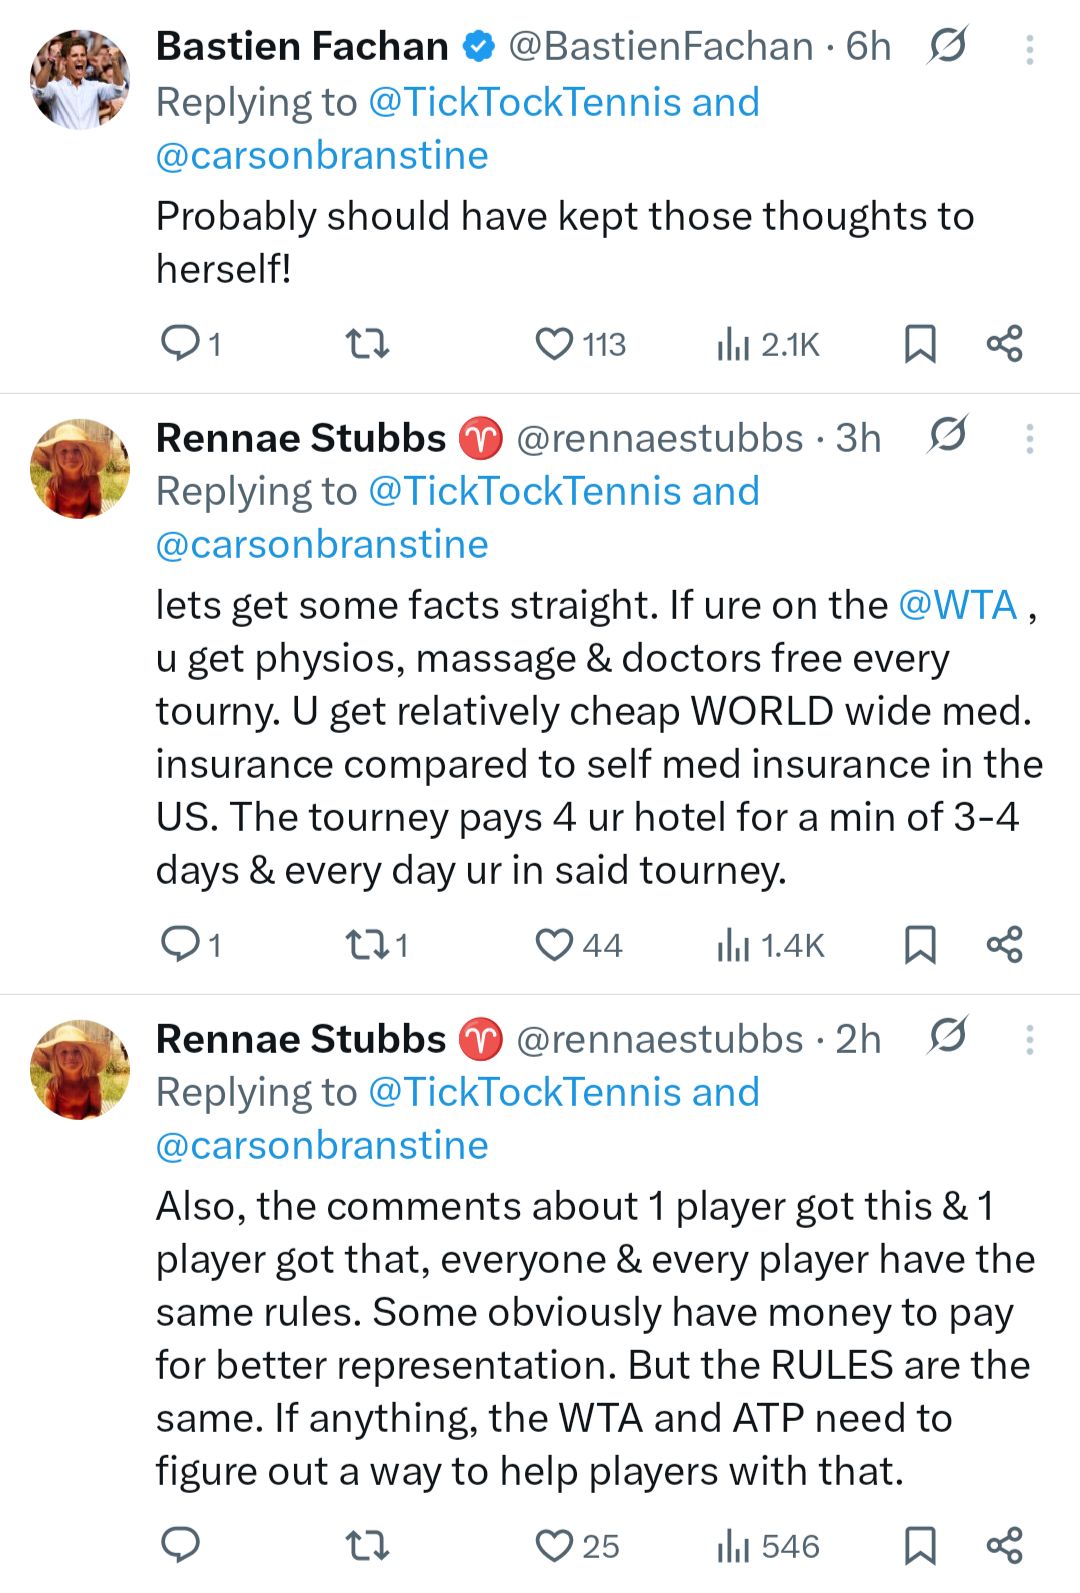This screenshot has height=1593, width=1080.
Task: Open Bastien Fachan's profile picture
Action: coord(80,80)
